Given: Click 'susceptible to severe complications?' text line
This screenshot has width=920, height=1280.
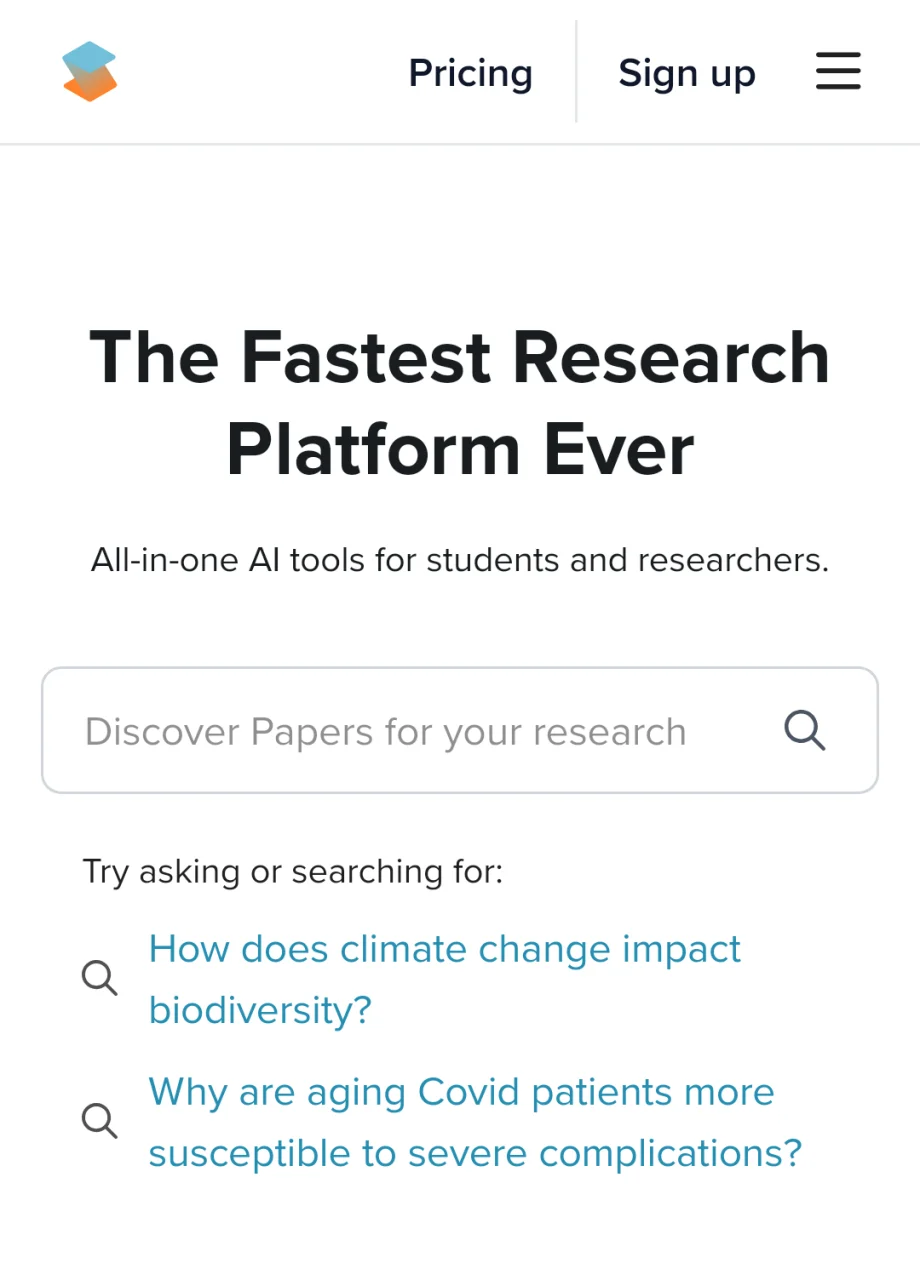Looking at the screenshot, I should click(475, 1153).
